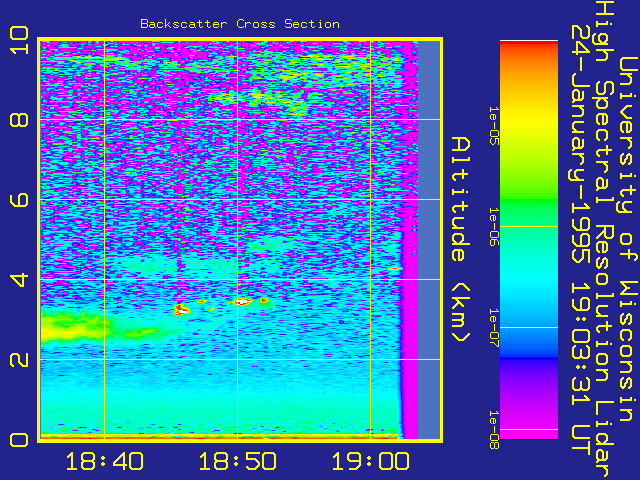This screenshot has height=480, width=640.
Task: Pick the magenta bottom of the colorbar
Action: [x=529, y=429]
